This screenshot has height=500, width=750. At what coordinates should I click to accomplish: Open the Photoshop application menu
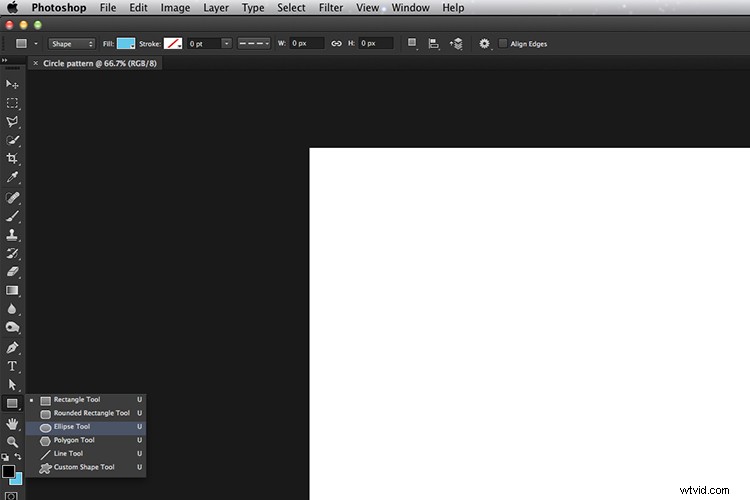pyautogui.click(x=59, y=8)
